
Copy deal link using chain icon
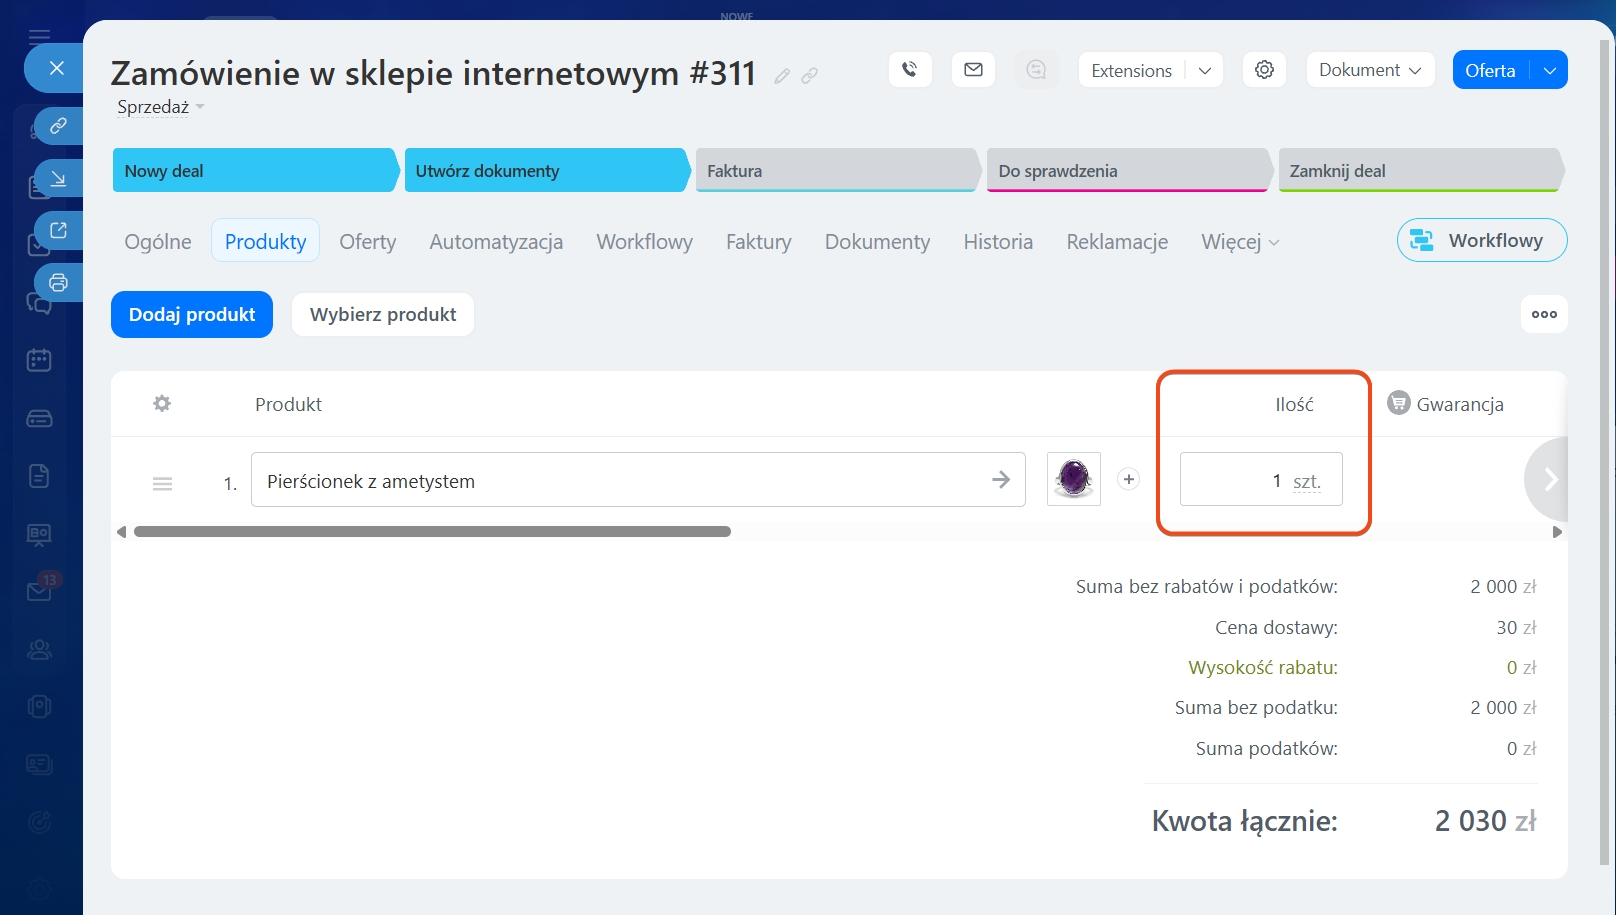click(810, 76)
